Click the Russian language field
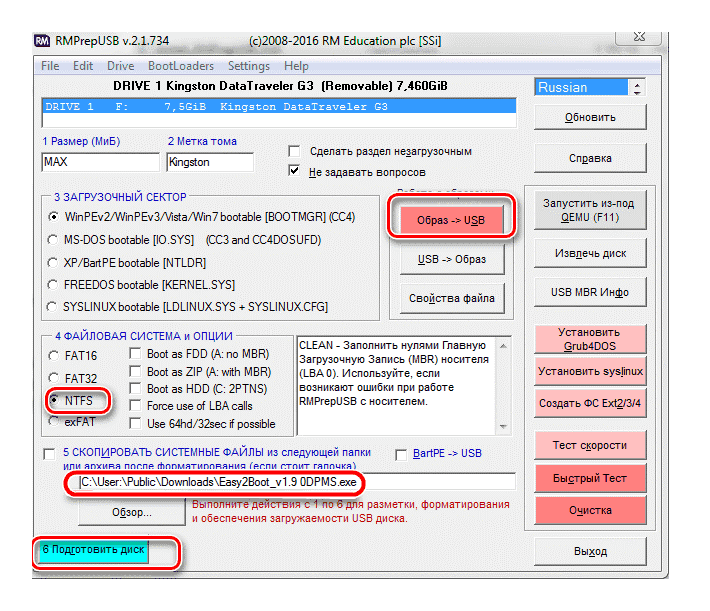This screenshot has height=611, width=710. [582, 87]
